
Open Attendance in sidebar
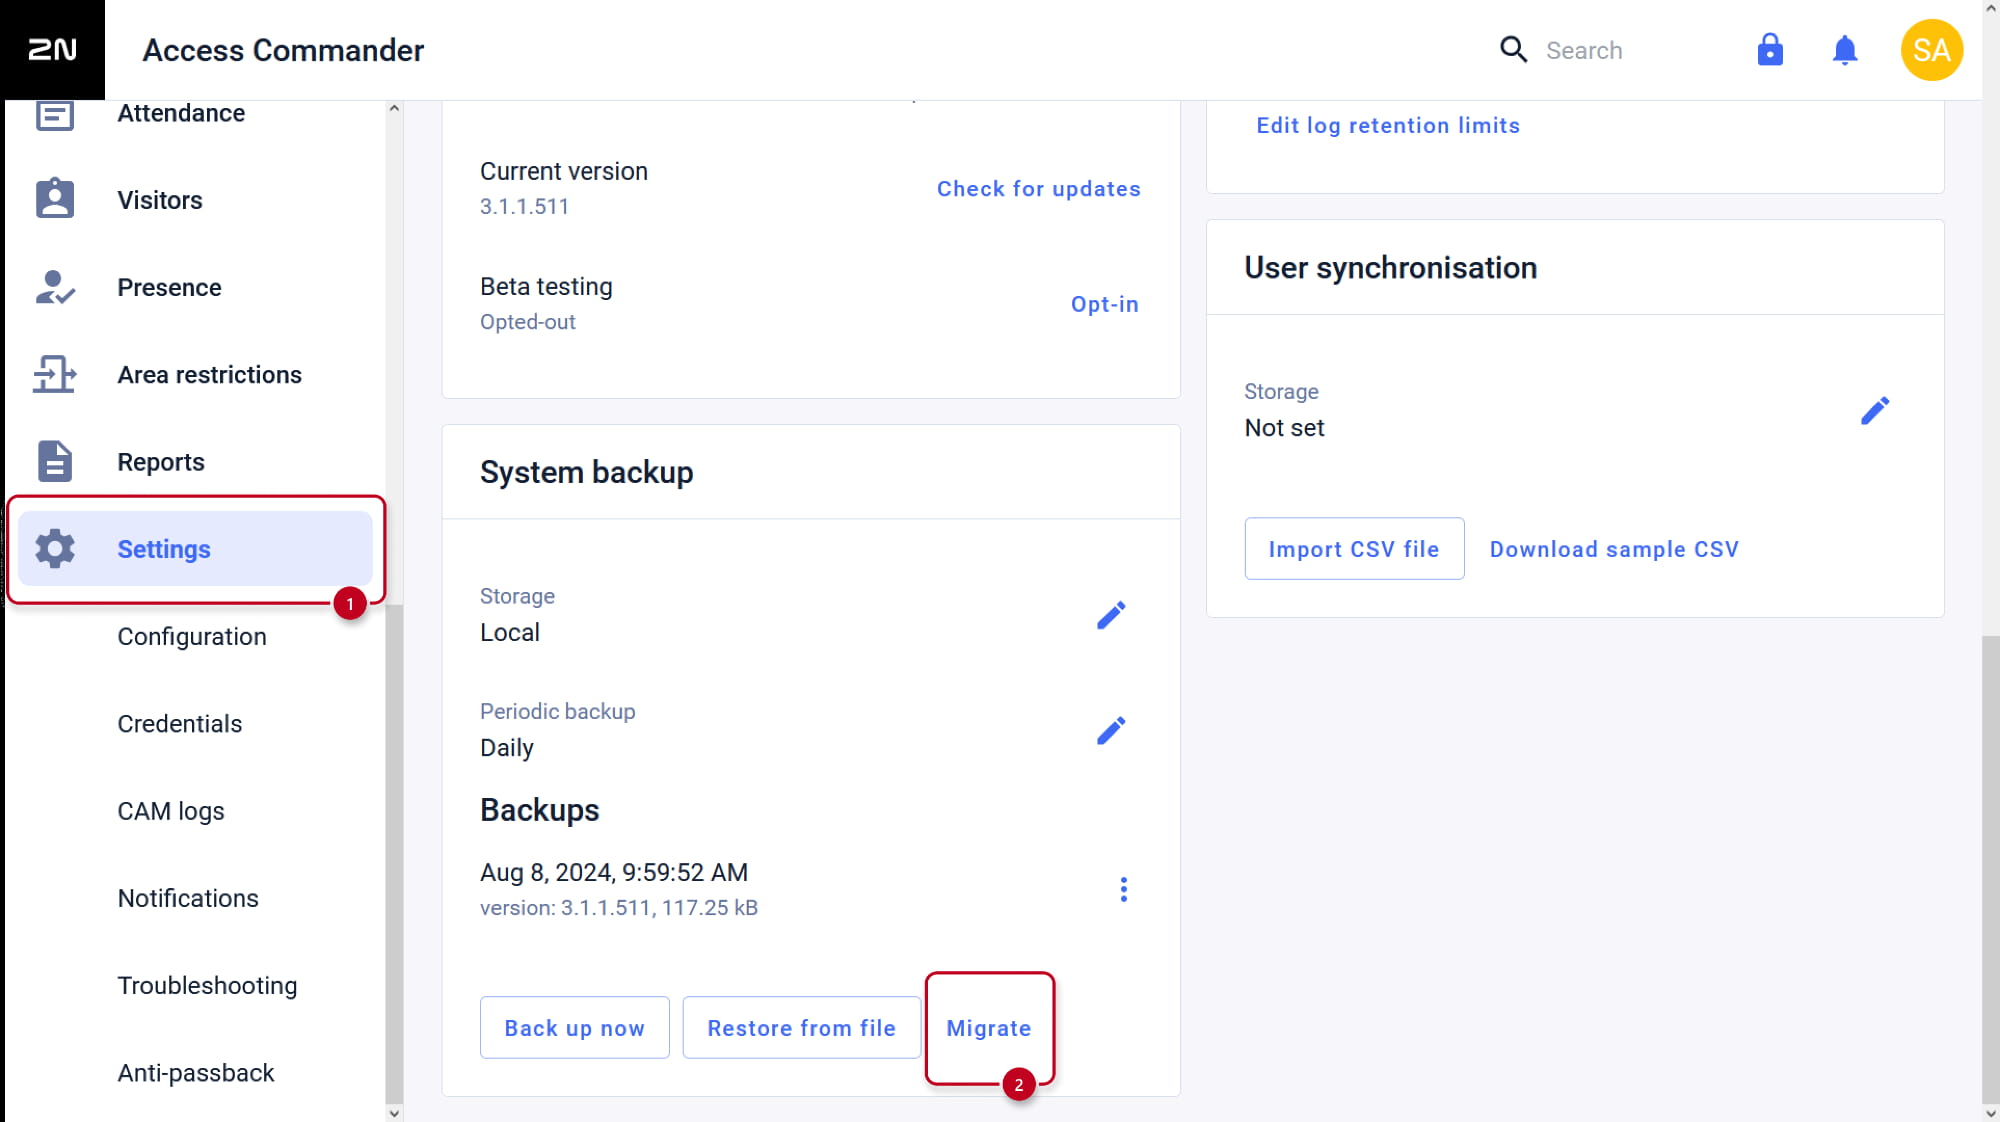181,113
